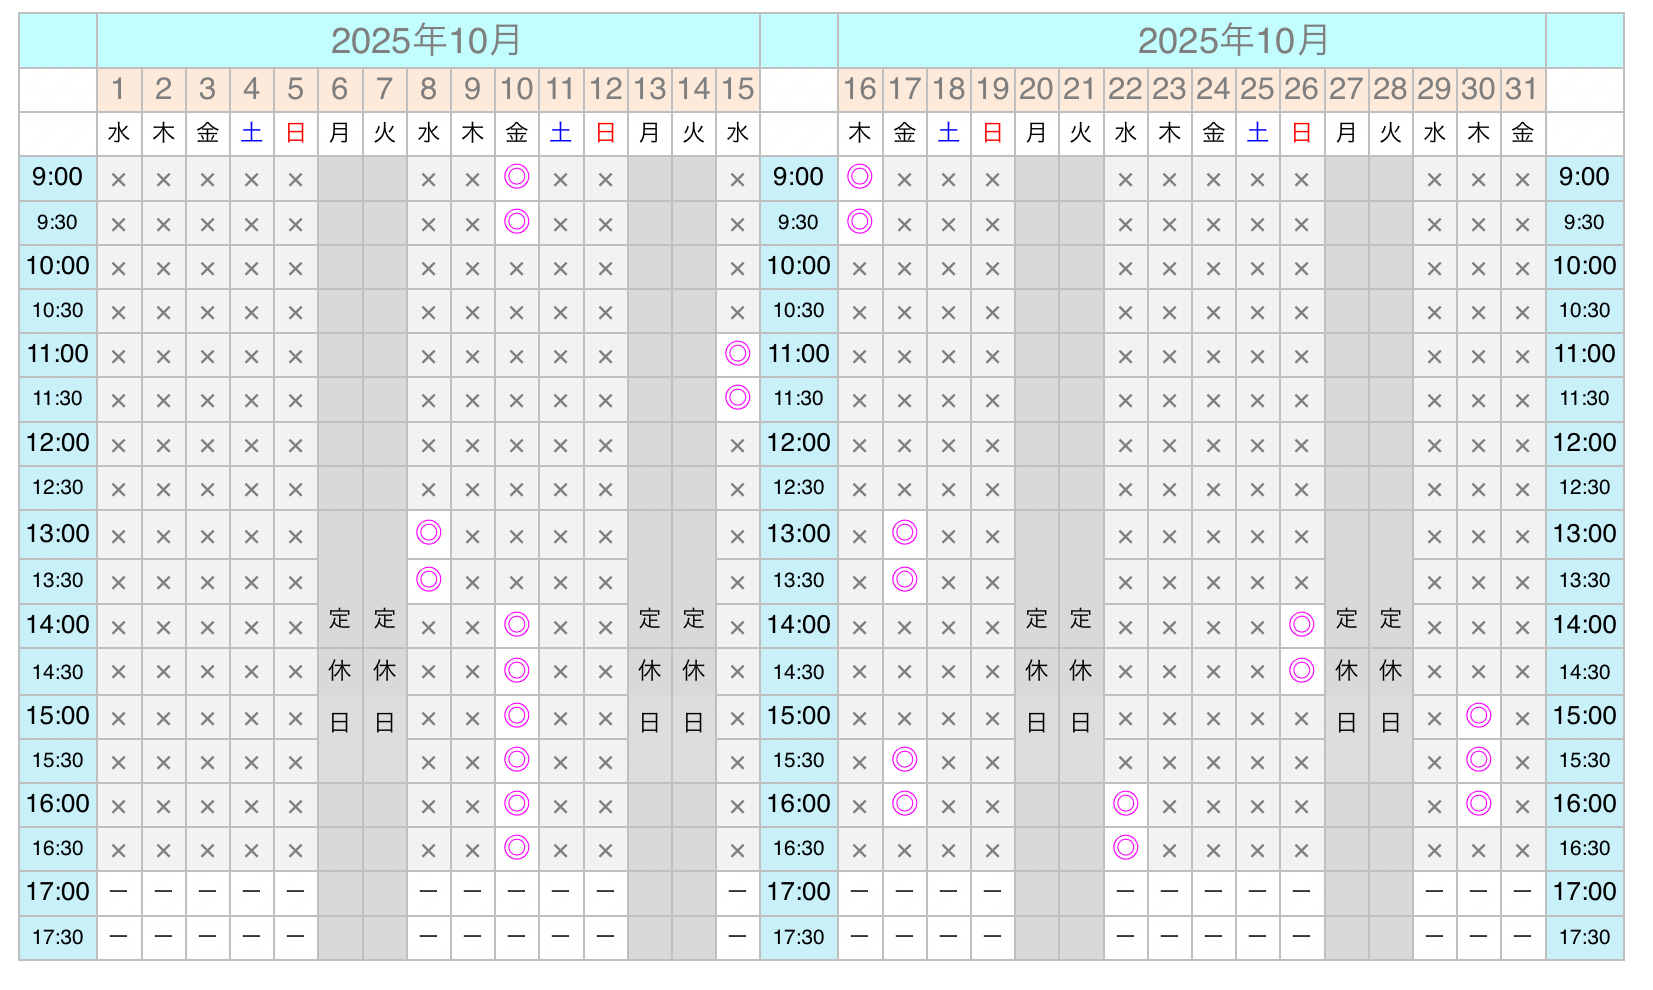Viewport: 1653px width, 990px height.
Task: Choose the 9:30 opening on October 16
Action: (x=859, y=221)
